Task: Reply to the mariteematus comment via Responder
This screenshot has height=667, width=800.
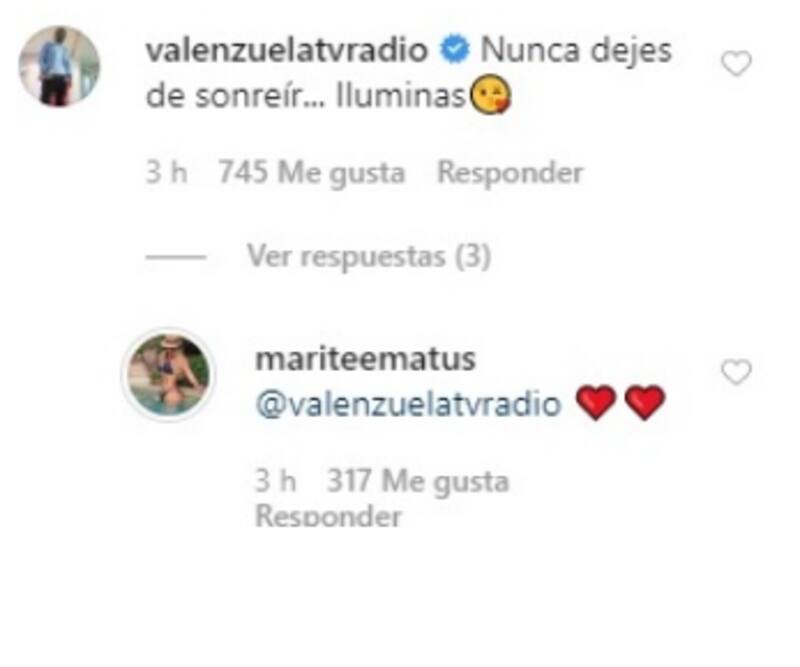Action: click(328, 516)
